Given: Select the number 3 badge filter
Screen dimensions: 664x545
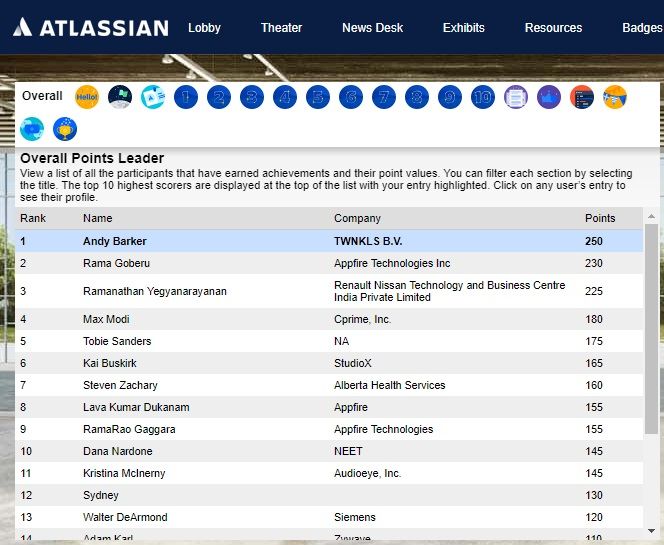Looking at the screenshot, I should click(x=252, y=97).
